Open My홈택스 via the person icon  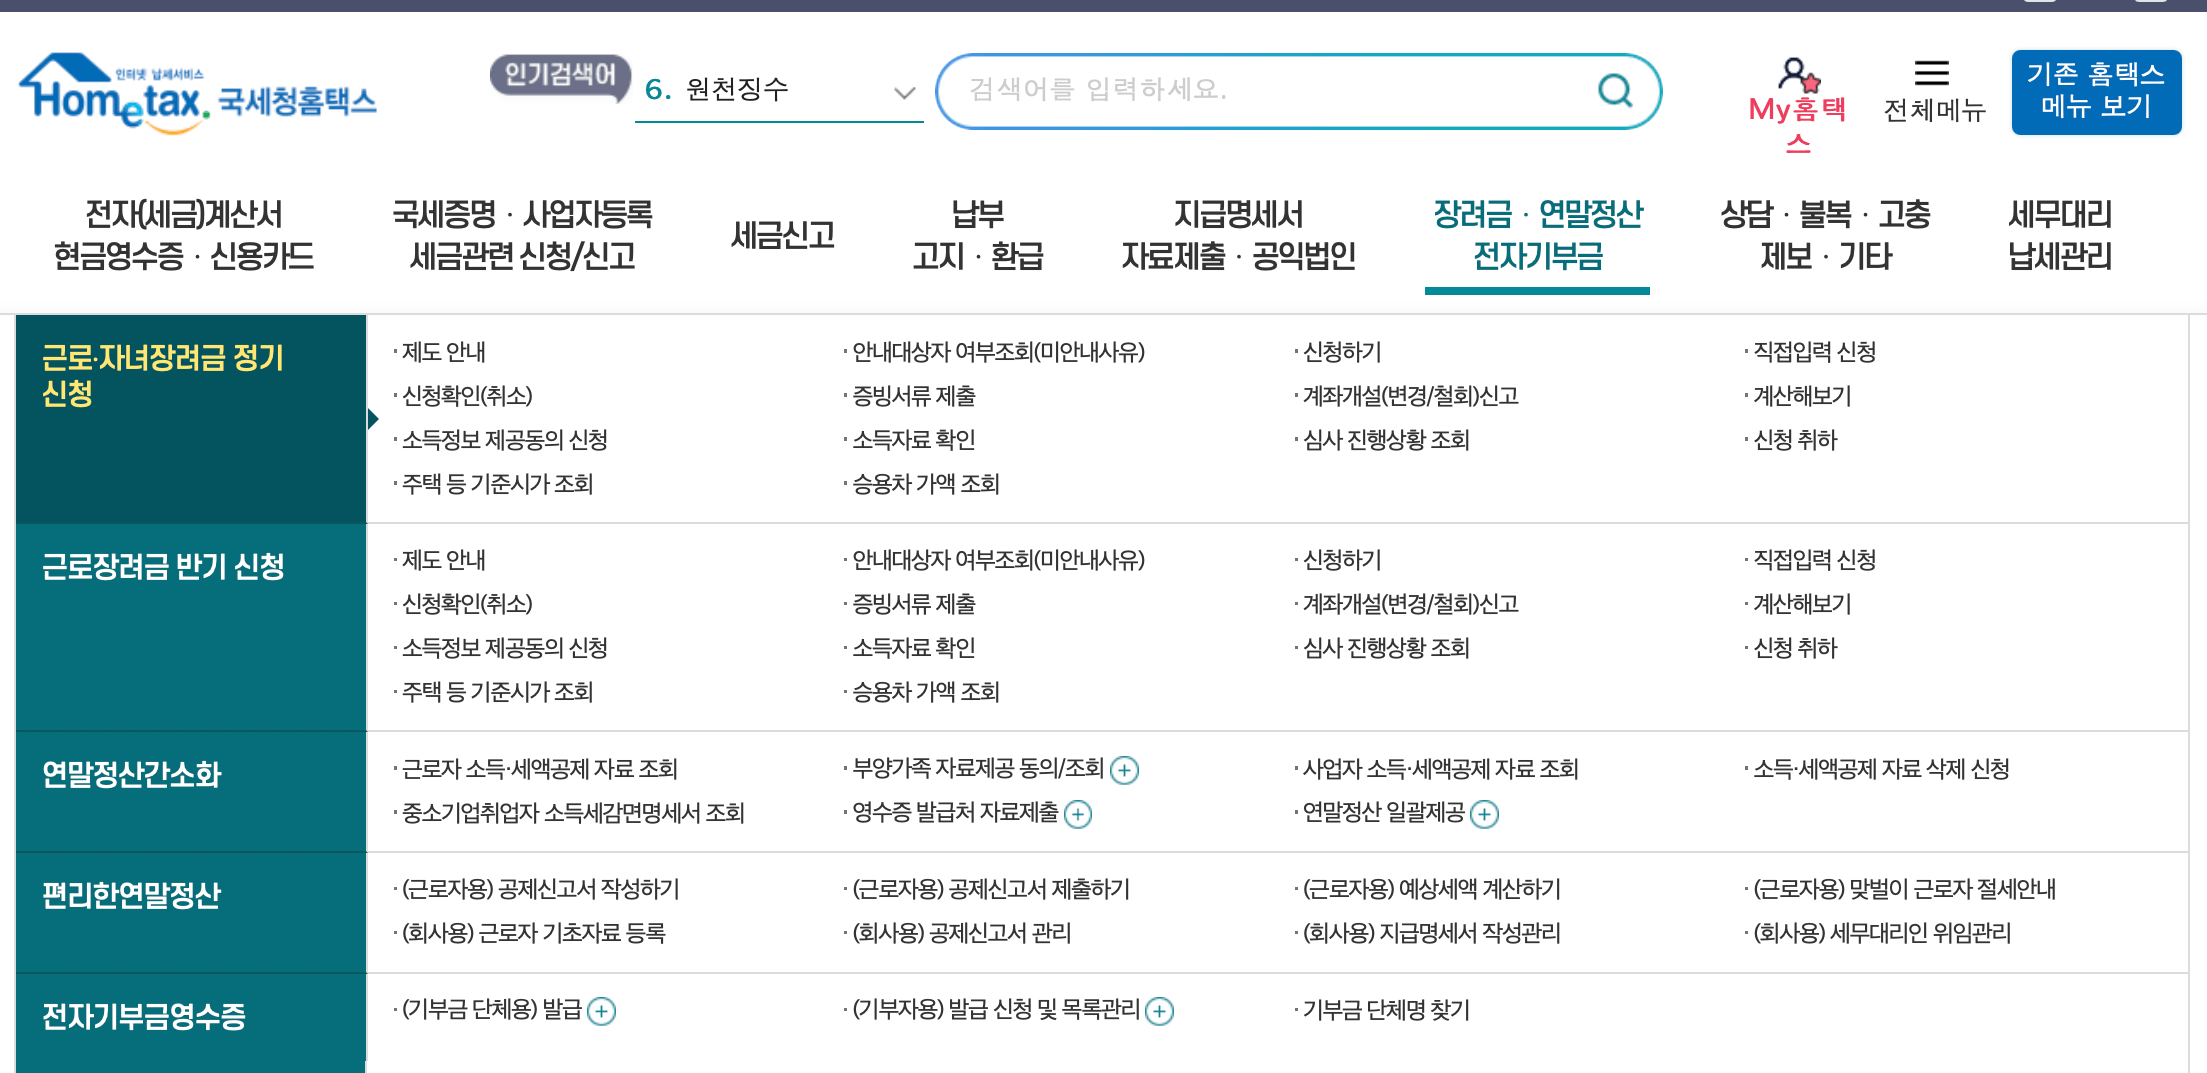point(1796,75)
